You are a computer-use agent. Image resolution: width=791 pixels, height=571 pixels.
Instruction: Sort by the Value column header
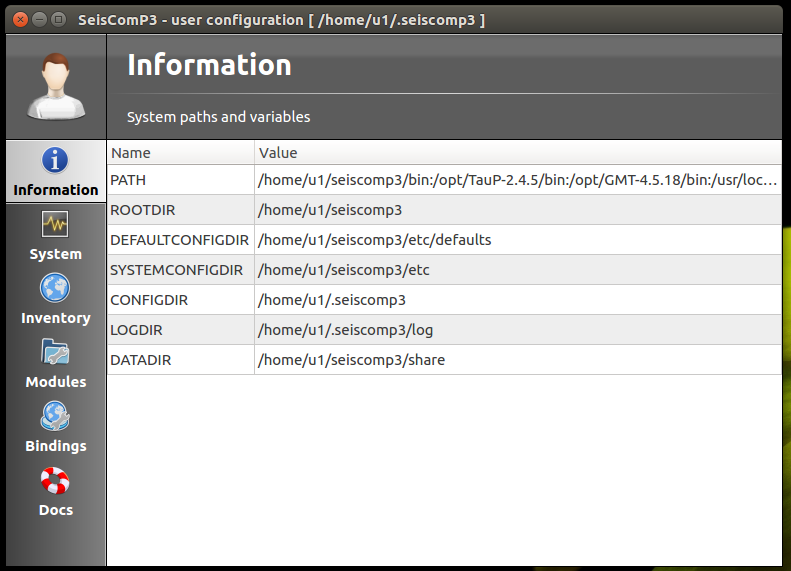[x=518, y=152]
